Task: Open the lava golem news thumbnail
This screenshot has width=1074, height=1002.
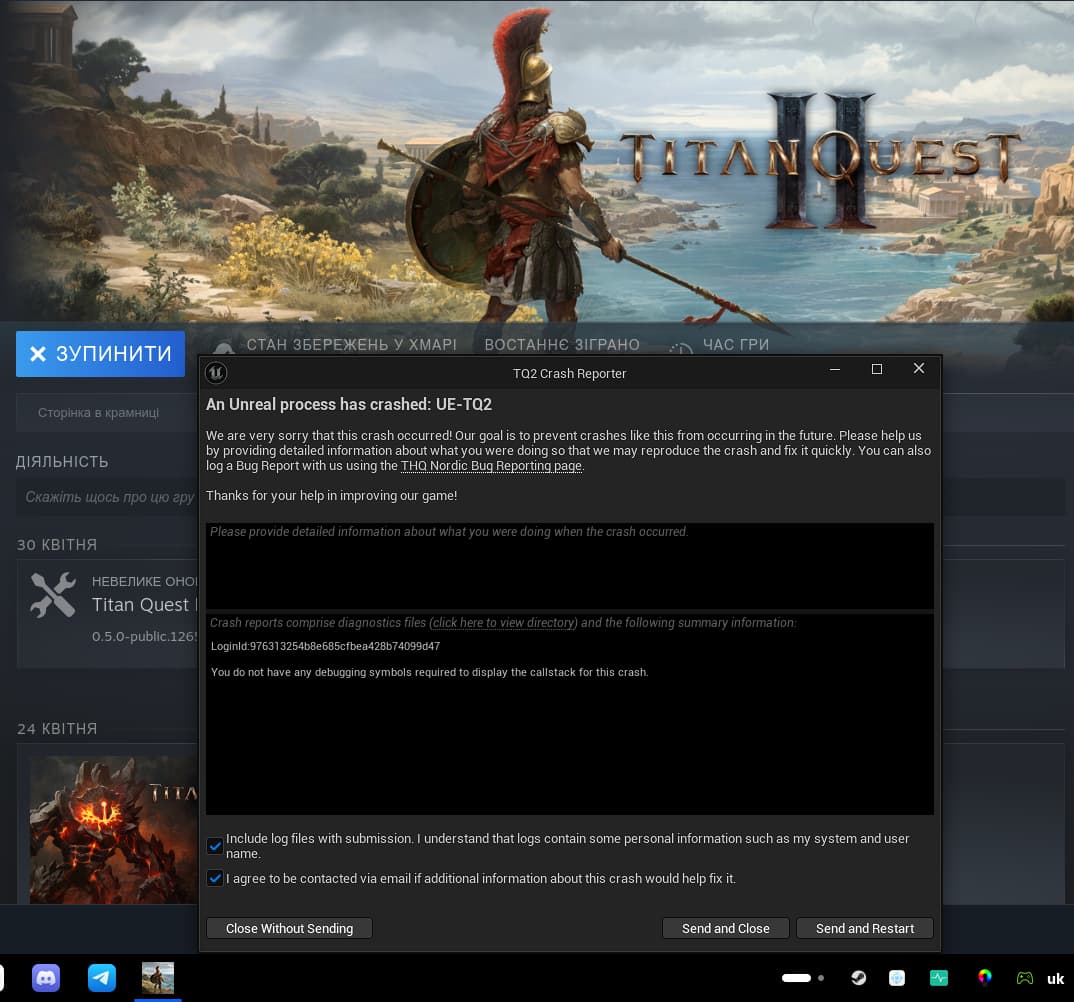Action: pos(114,829)
